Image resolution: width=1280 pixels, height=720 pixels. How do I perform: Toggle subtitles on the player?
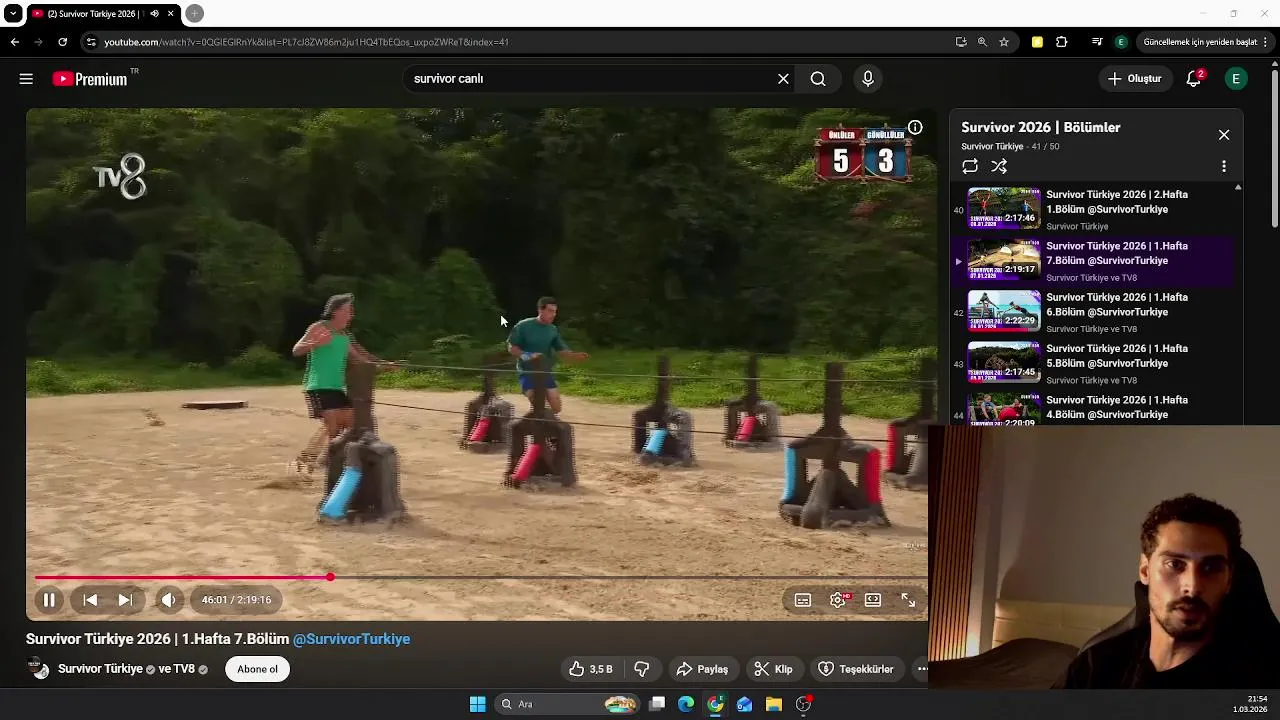803,600
